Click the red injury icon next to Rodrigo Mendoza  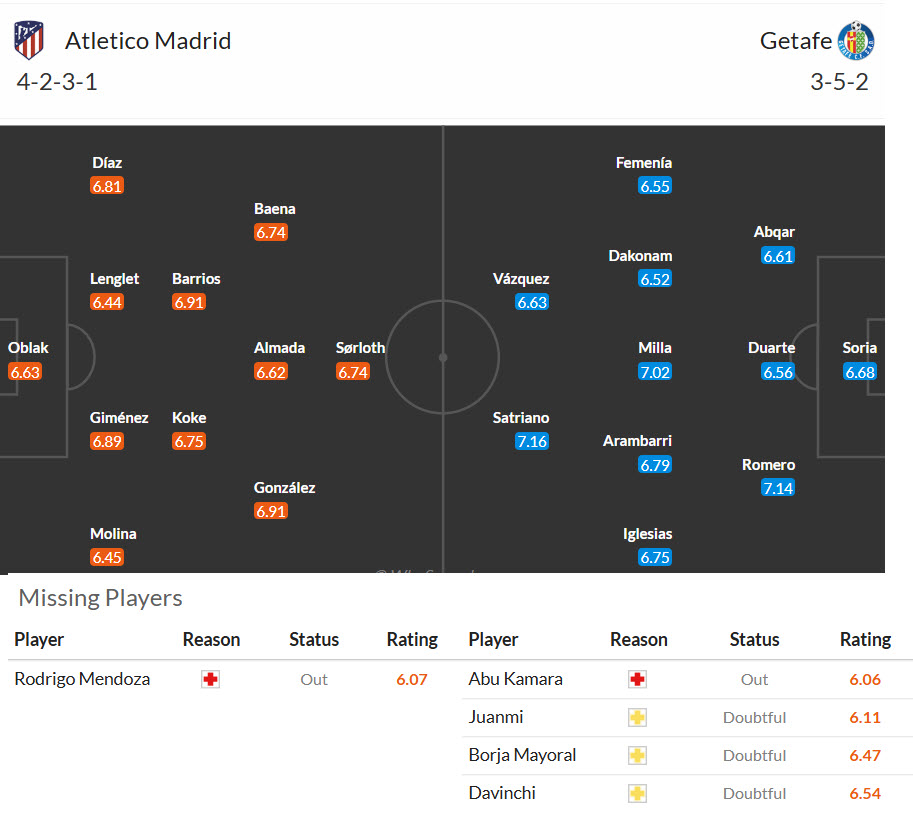pyautogui.click(x=210, y=679)
